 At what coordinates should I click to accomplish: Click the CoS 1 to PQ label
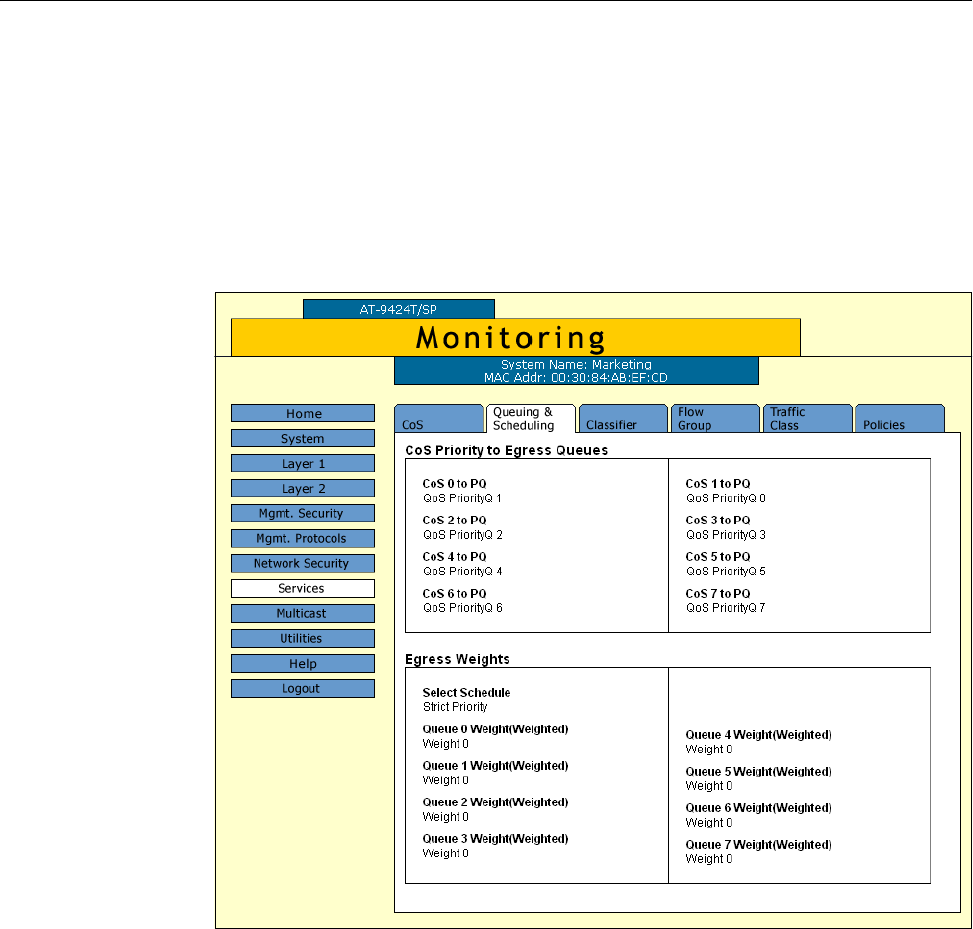[x=718, y=483]
